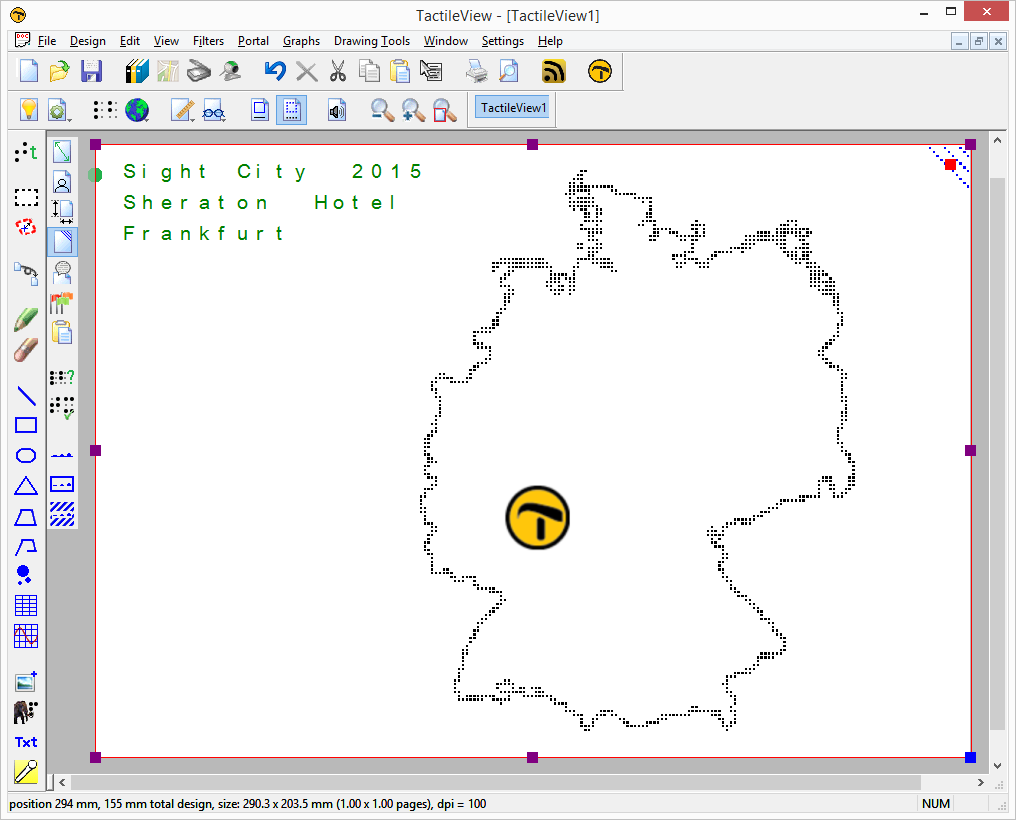This screenshot has height=820, width=1016.
Task: Click the scanner icon in toolbar
Action: tap(199, 71)
